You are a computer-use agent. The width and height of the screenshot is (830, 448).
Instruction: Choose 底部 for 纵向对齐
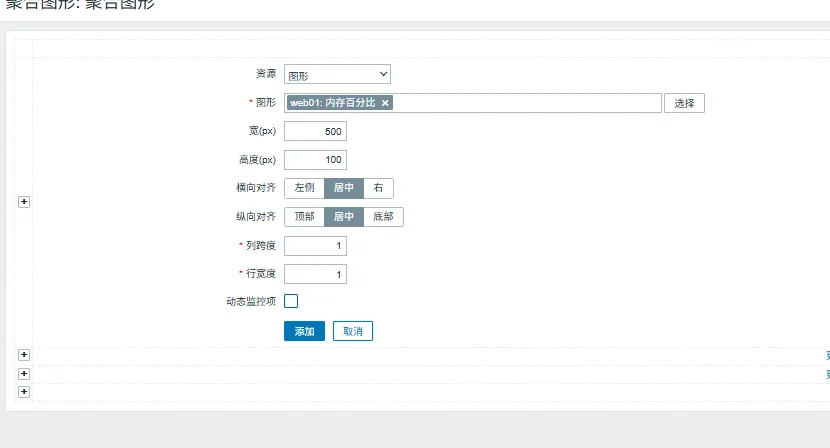383,217
